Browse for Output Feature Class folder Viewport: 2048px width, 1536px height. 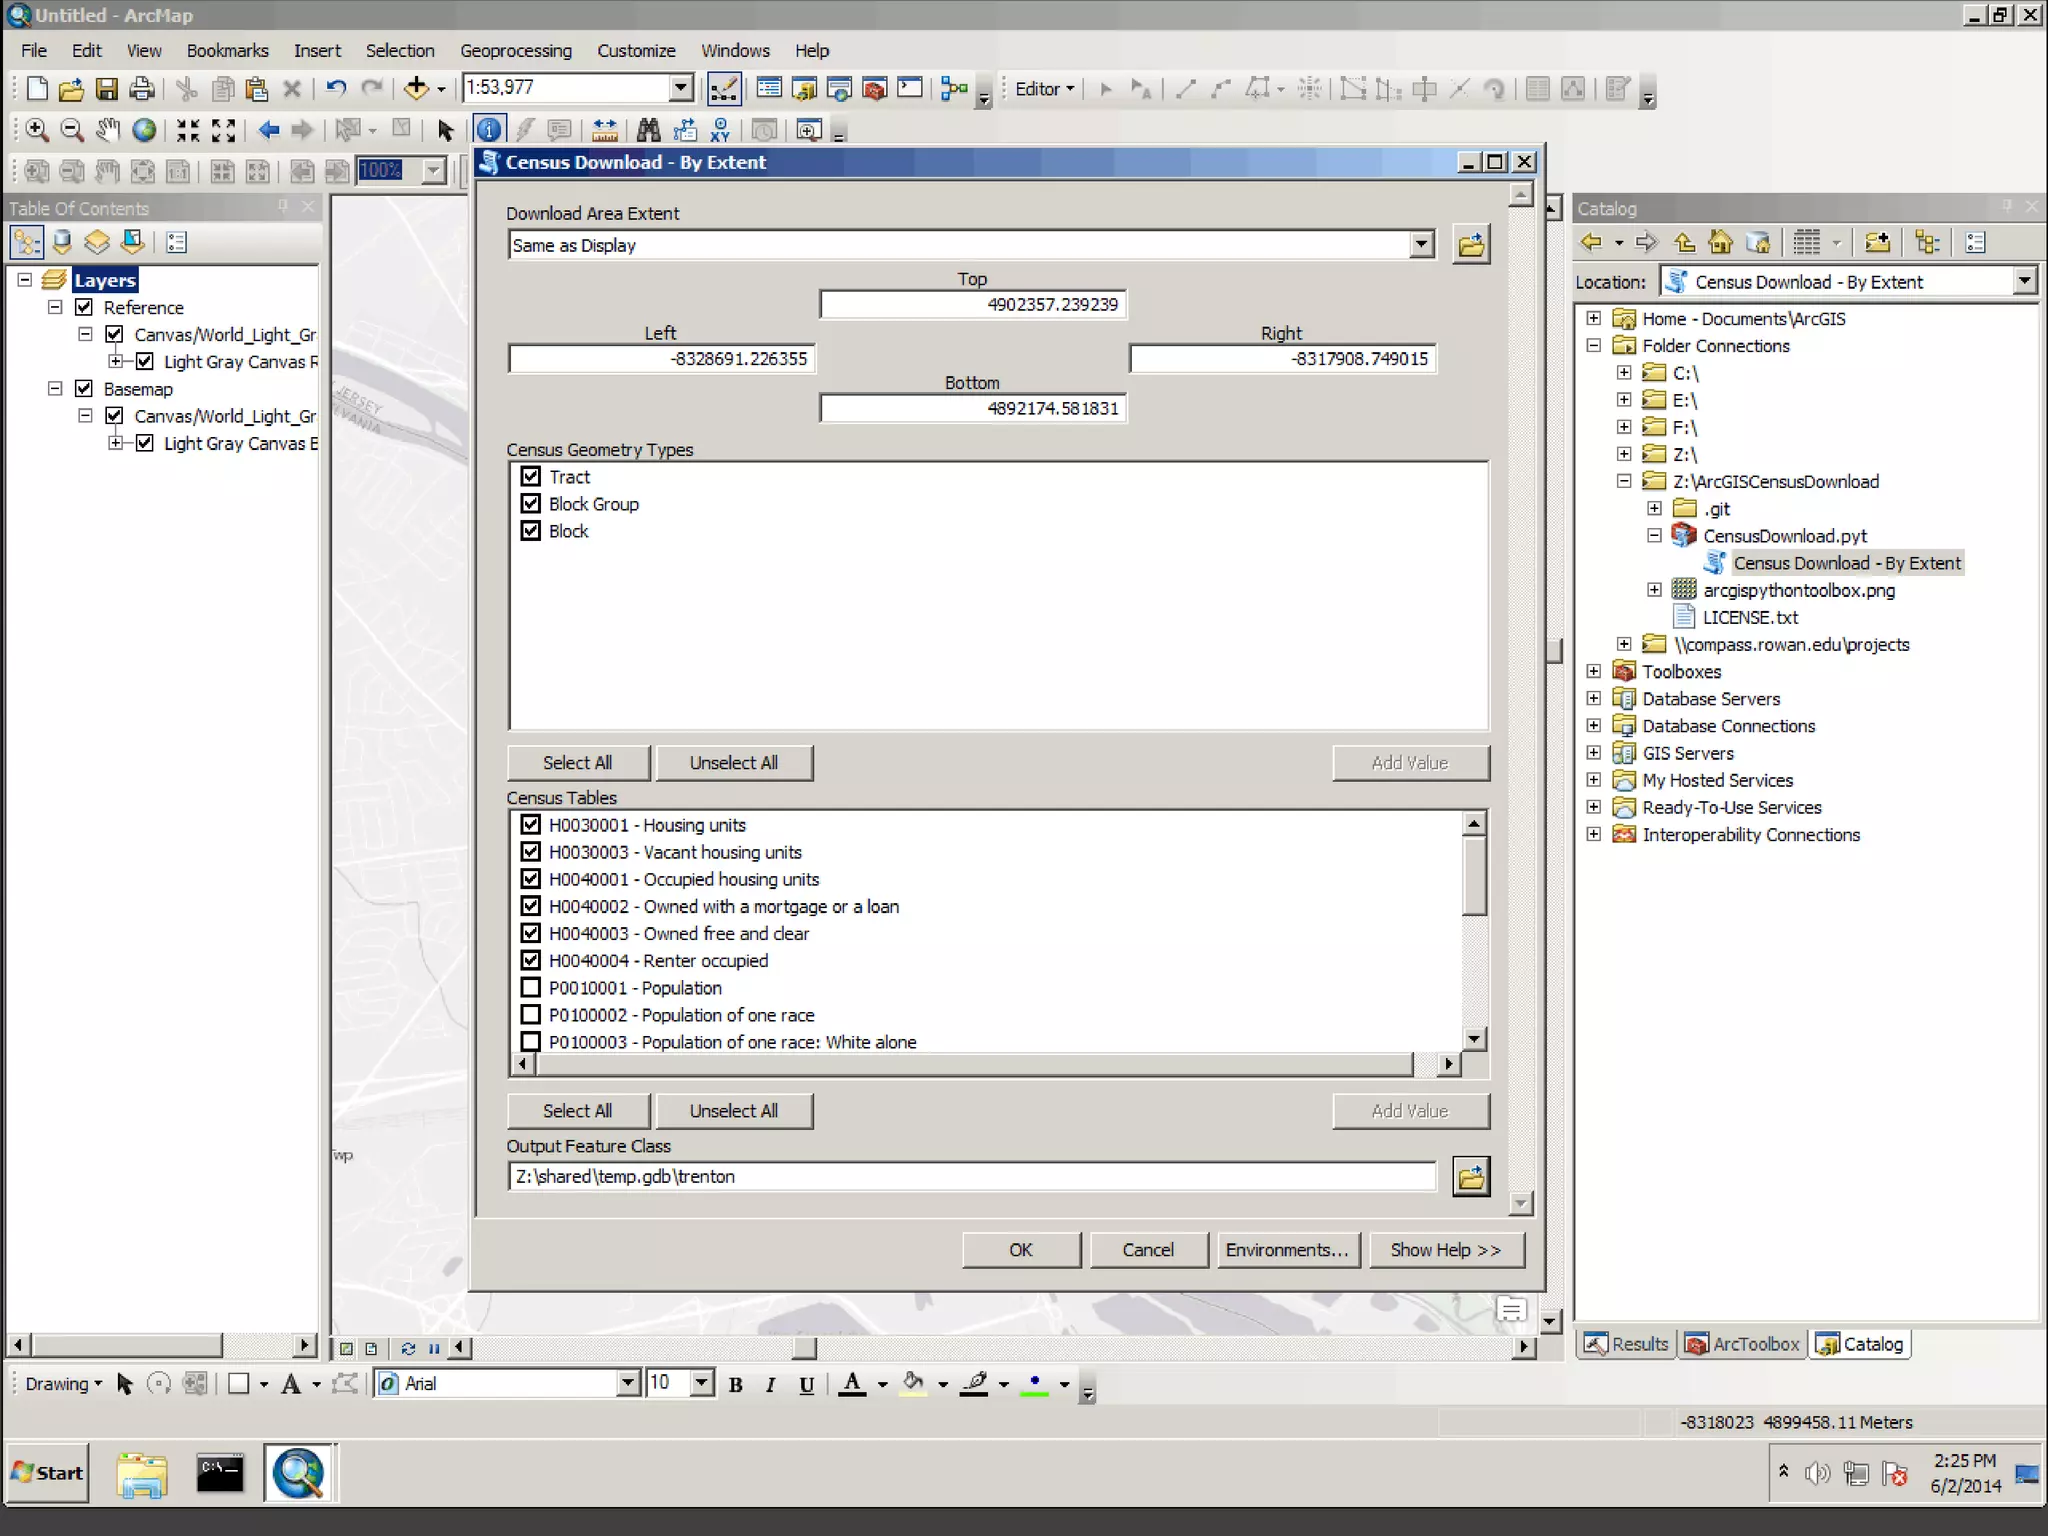1470,1177
